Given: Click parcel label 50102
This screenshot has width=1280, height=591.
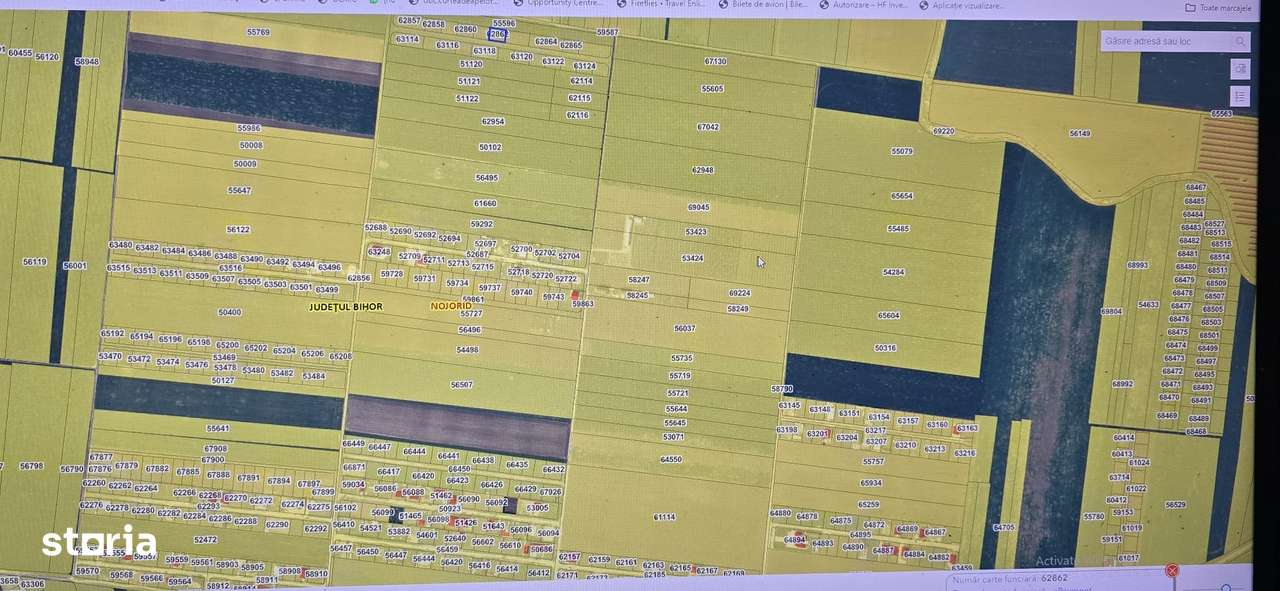Looking at the screenshot, I should 490,147.
